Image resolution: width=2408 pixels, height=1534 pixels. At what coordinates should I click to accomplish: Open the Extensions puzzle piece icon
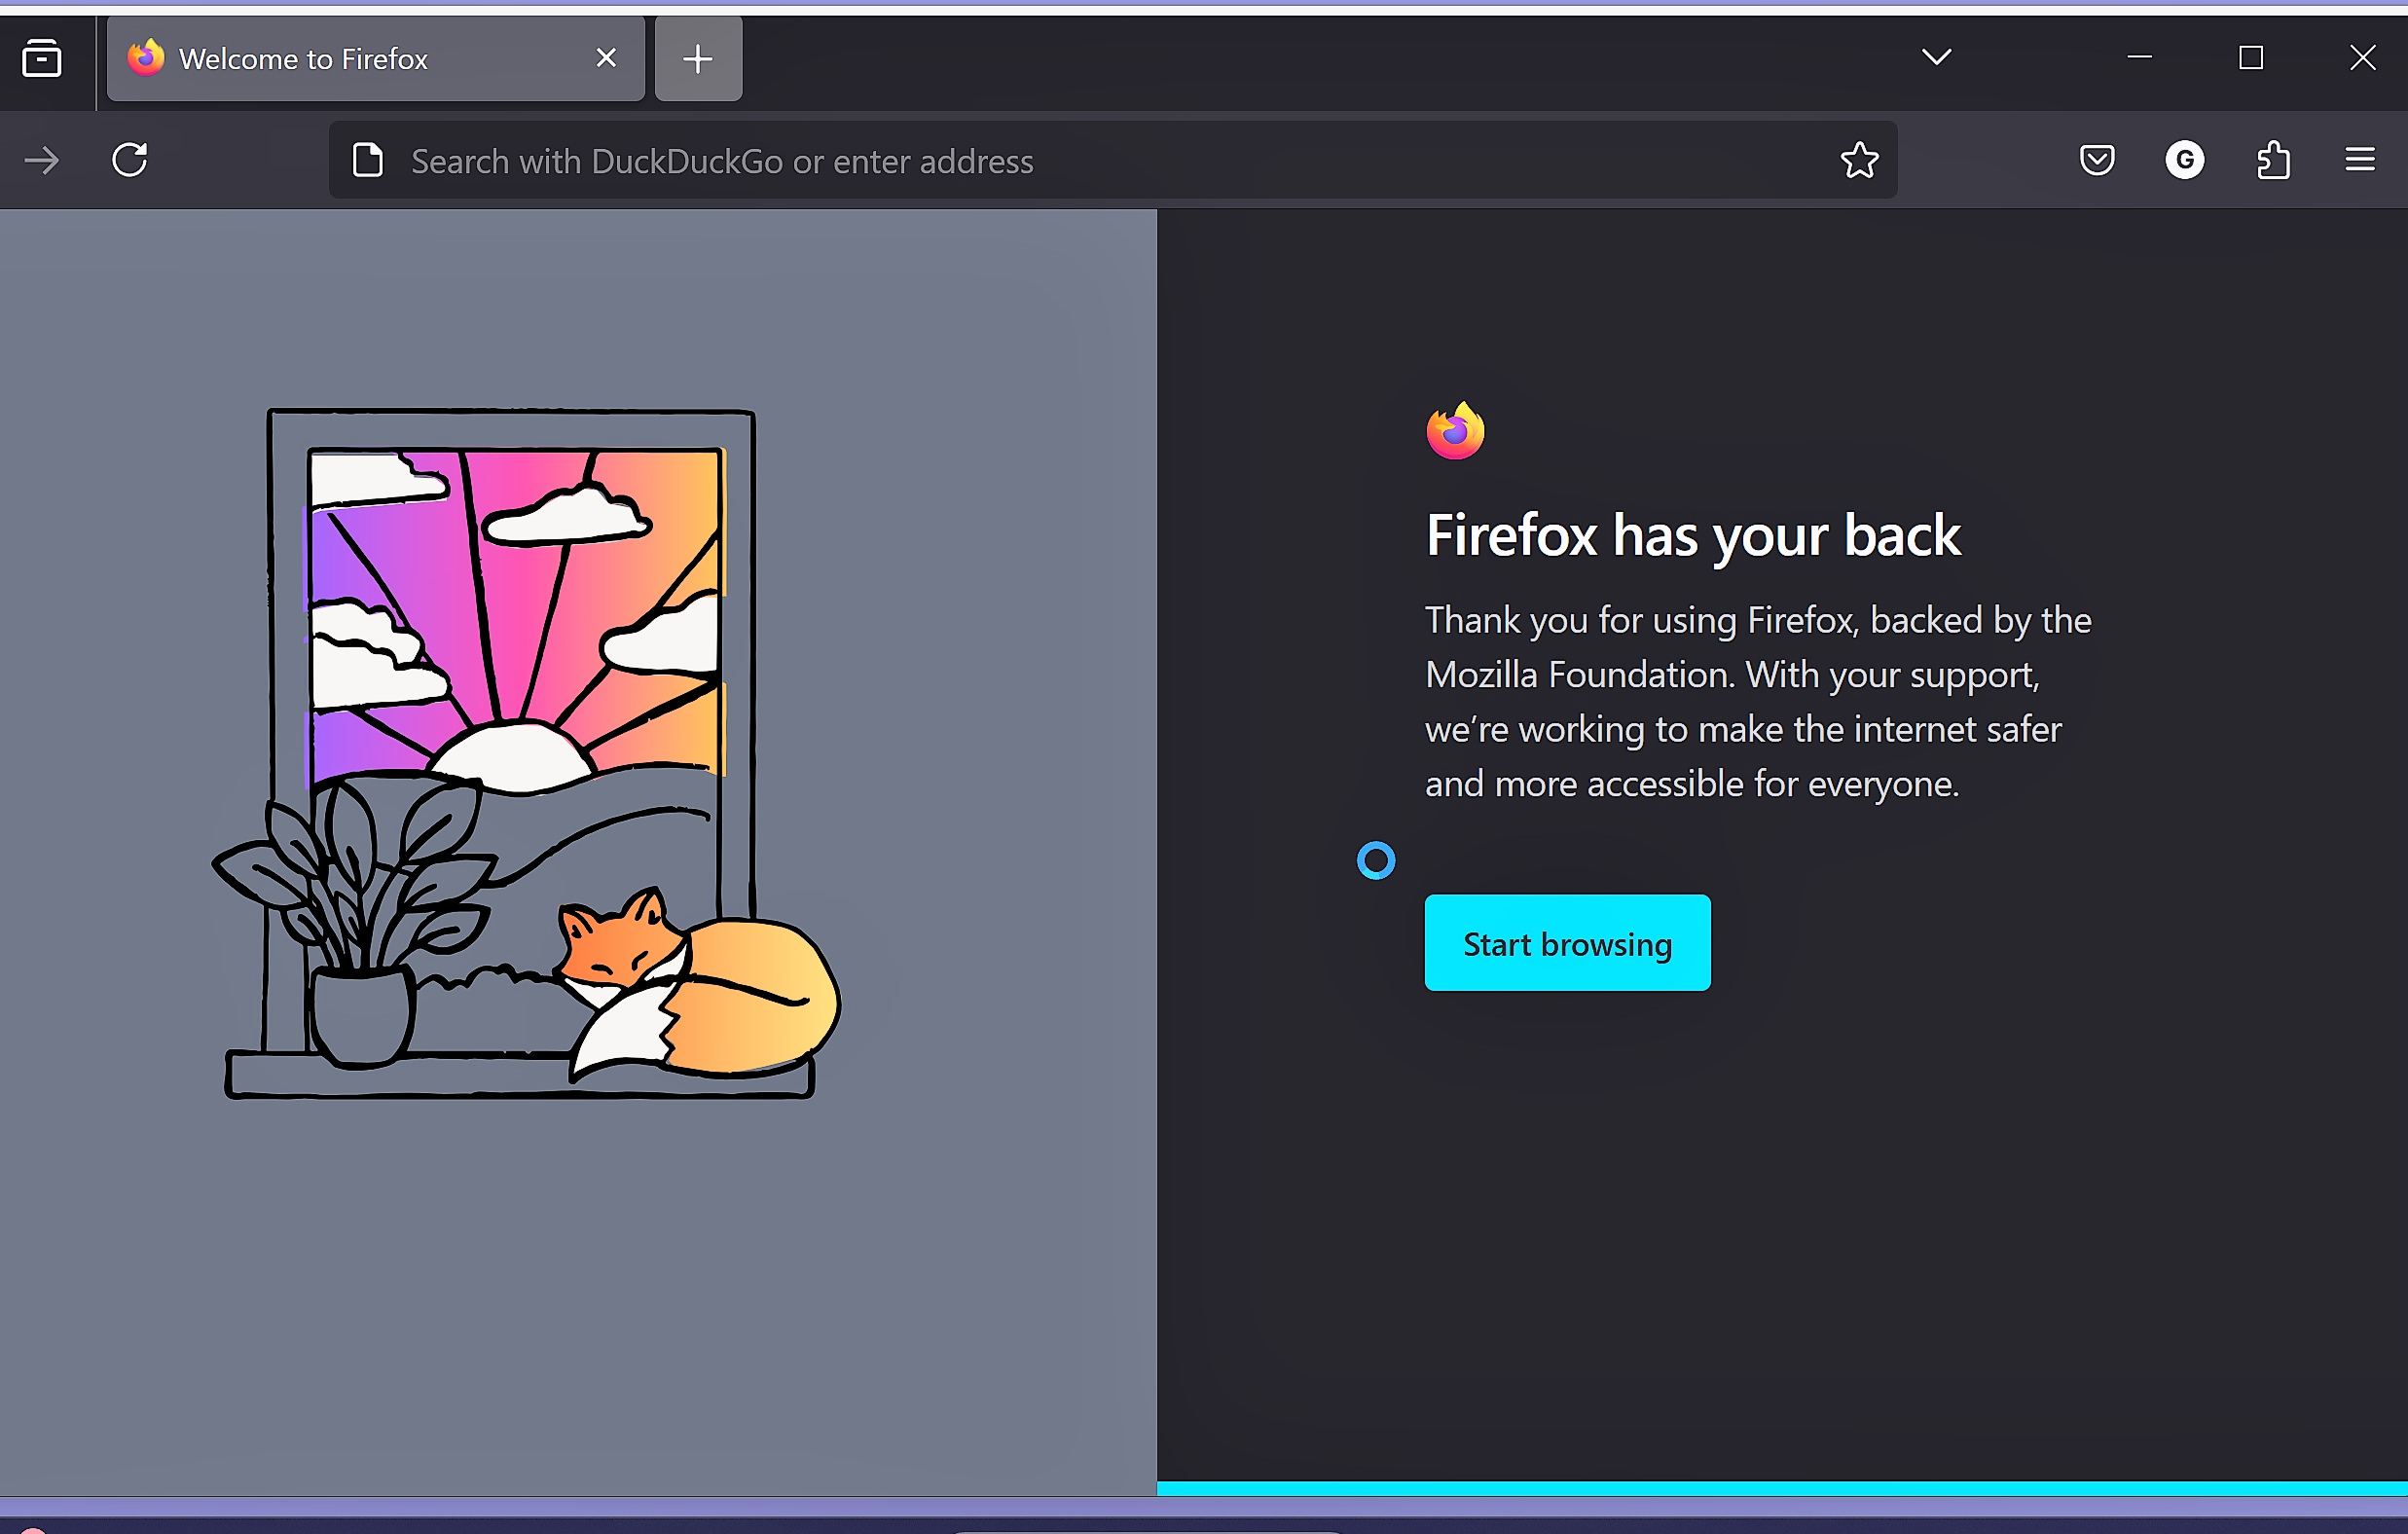2273,160
